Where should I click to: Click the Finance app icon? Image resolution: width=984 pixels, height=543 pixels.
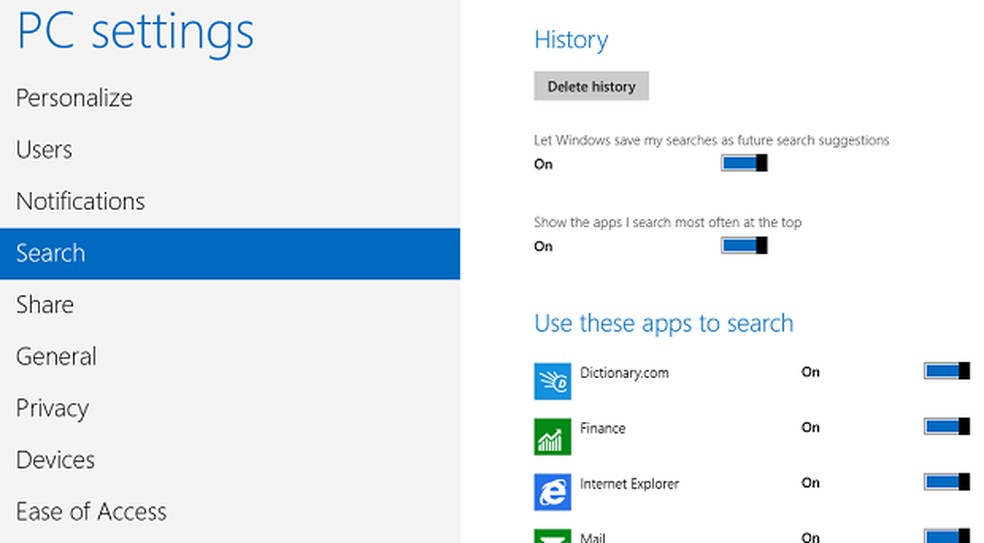click(x=552, y=436)
